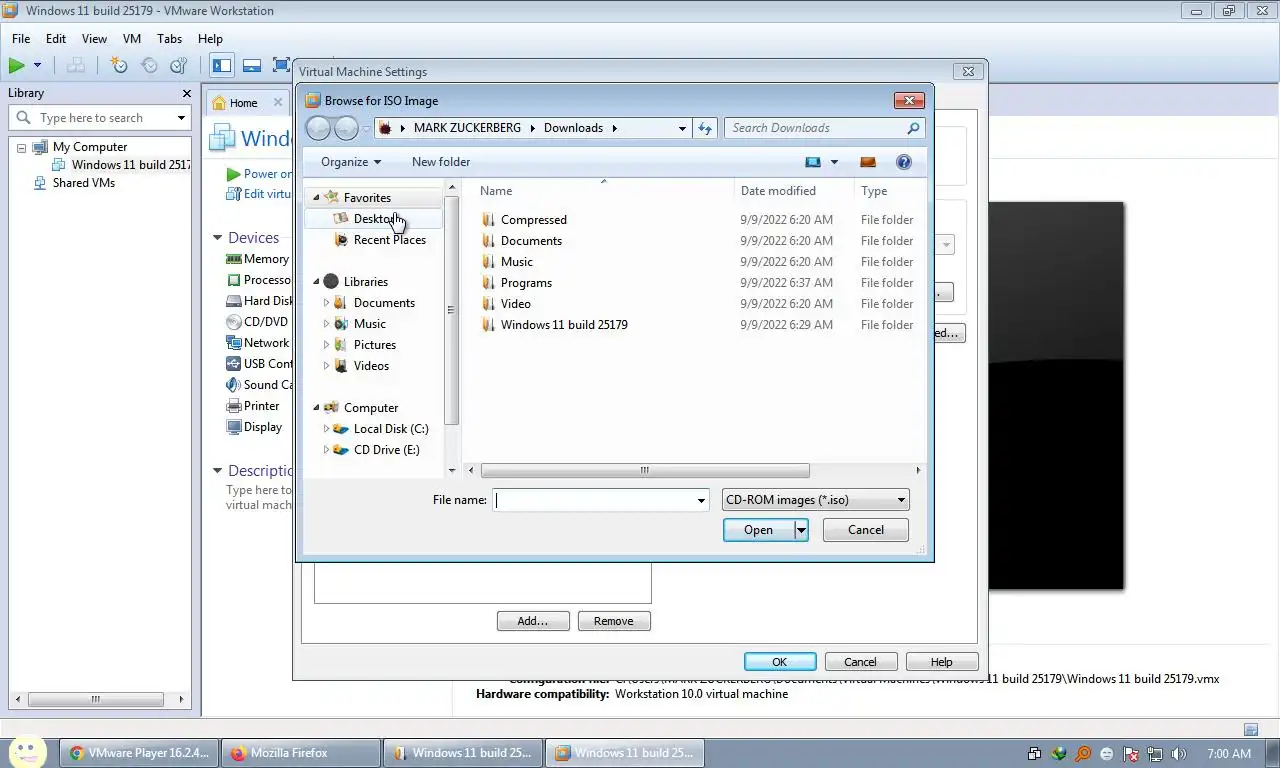The height and width of the screenshot is (768, 1280).
Task: Click the volume speaker tray icon
Action: coord(1179,754)
